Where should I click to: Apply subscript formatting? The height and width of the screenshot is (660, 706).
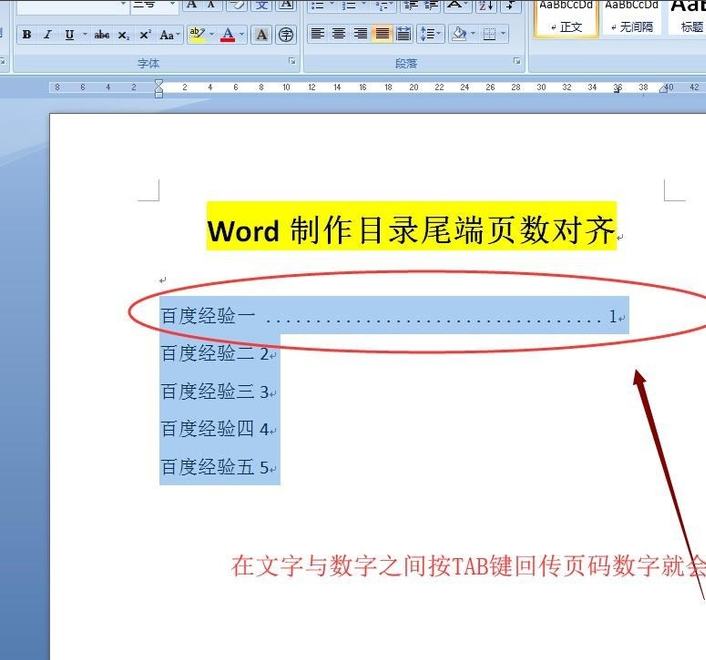[123, 35]
